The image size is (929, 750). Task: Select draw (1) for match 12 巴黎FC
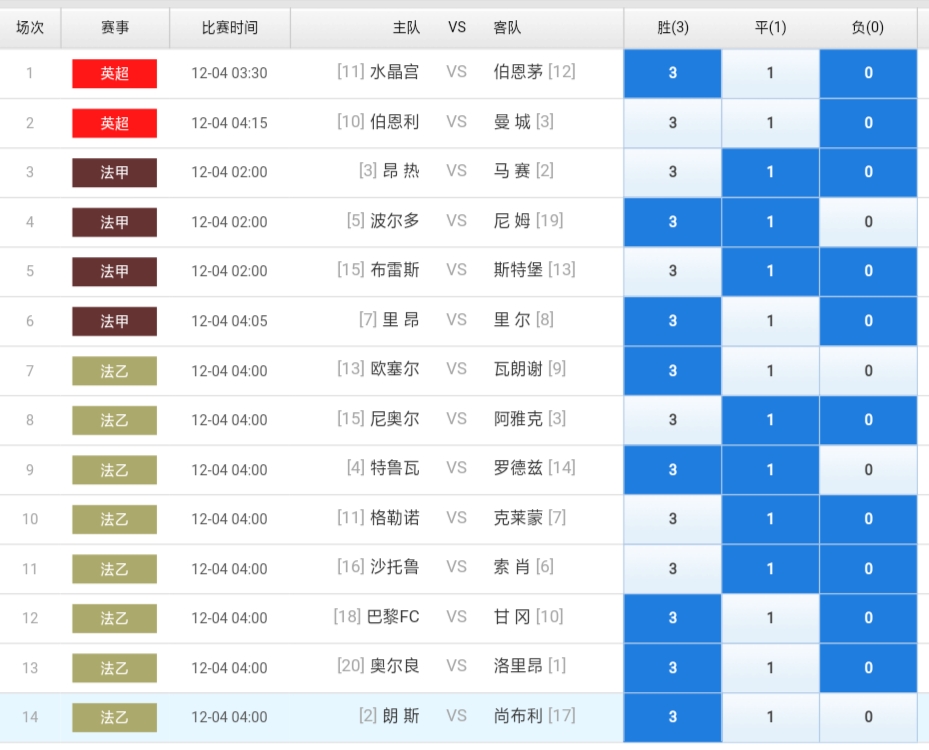click(770, 618)
